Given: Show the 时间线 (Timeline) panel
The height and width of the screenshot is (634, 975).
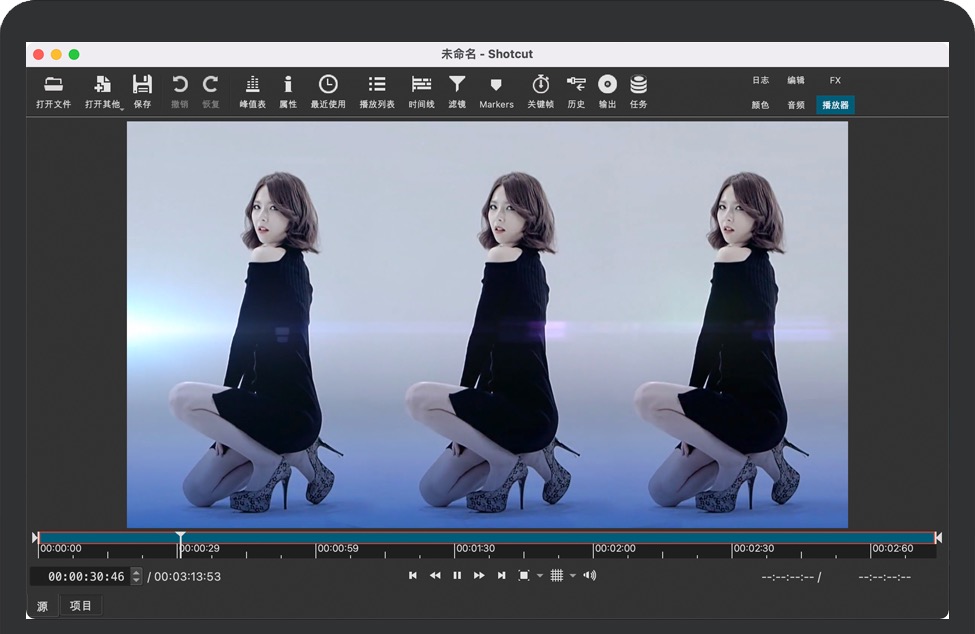Looking at the screenshot, I should coord(421,85).
